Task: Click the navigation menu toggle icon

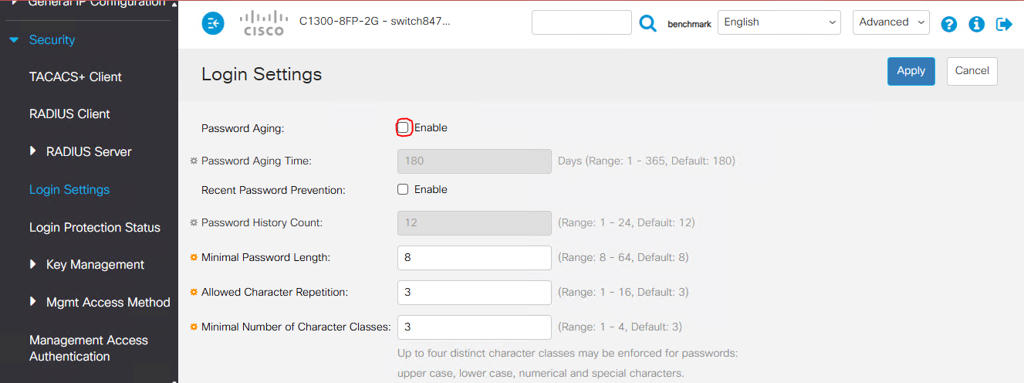Action: point(213,24)
